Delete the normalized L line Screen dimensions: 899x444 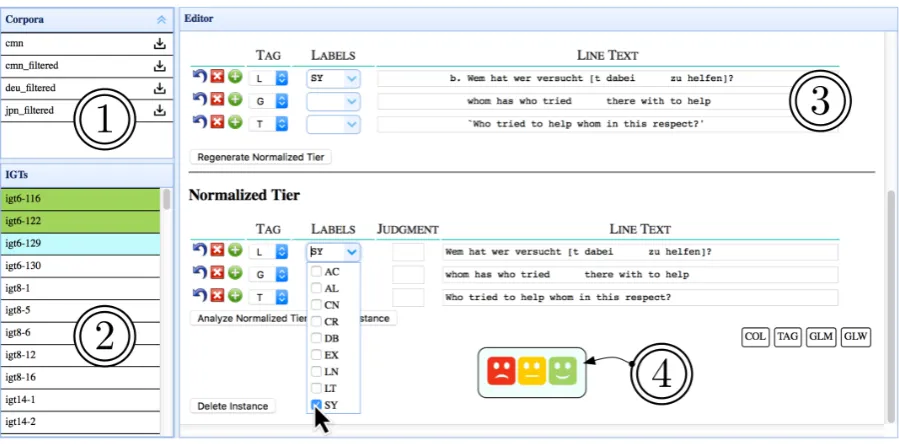(x=217, y=250)
